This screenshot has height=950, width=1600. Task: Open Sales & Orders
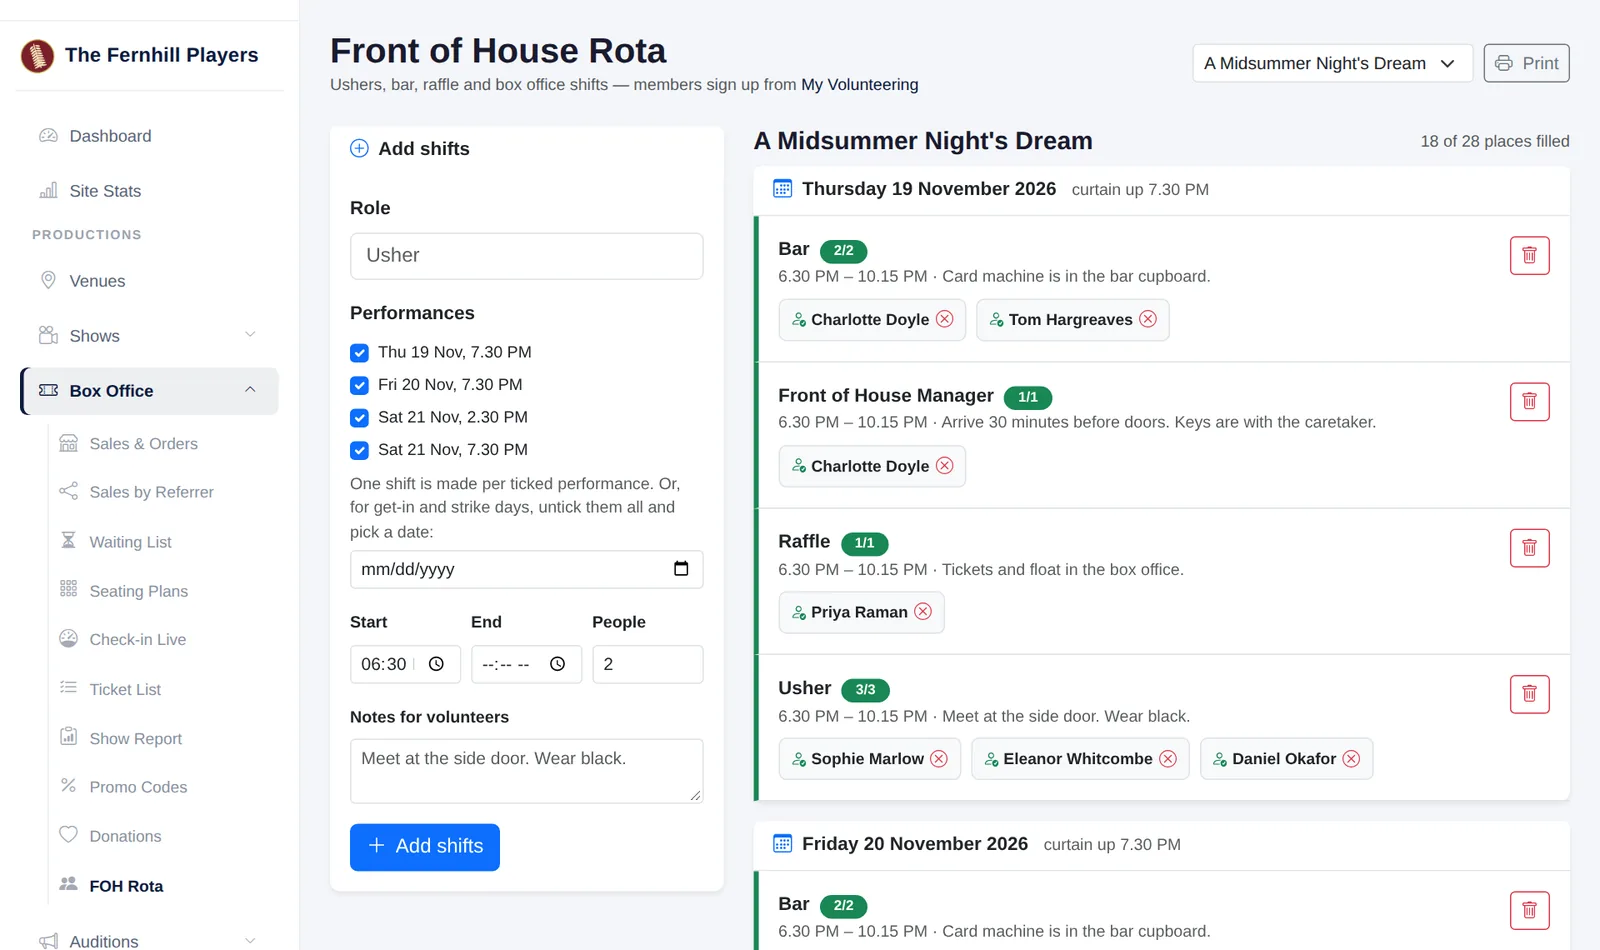[143, 444]
